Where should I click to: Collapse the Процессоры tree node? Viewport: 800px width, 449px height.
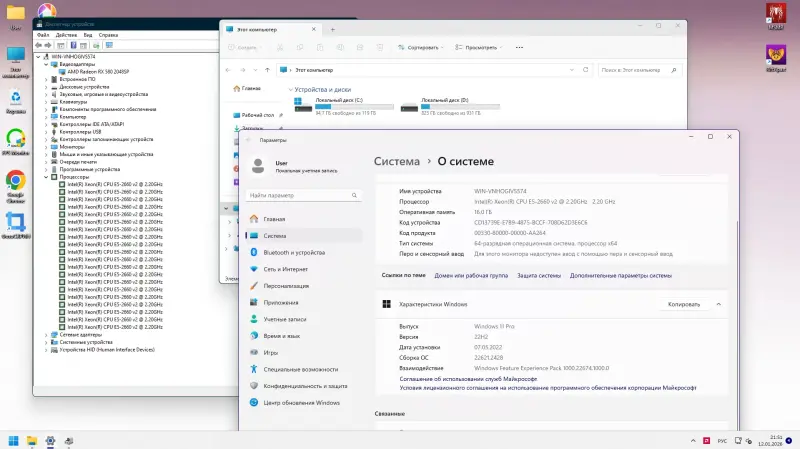(x=47, y=177)
